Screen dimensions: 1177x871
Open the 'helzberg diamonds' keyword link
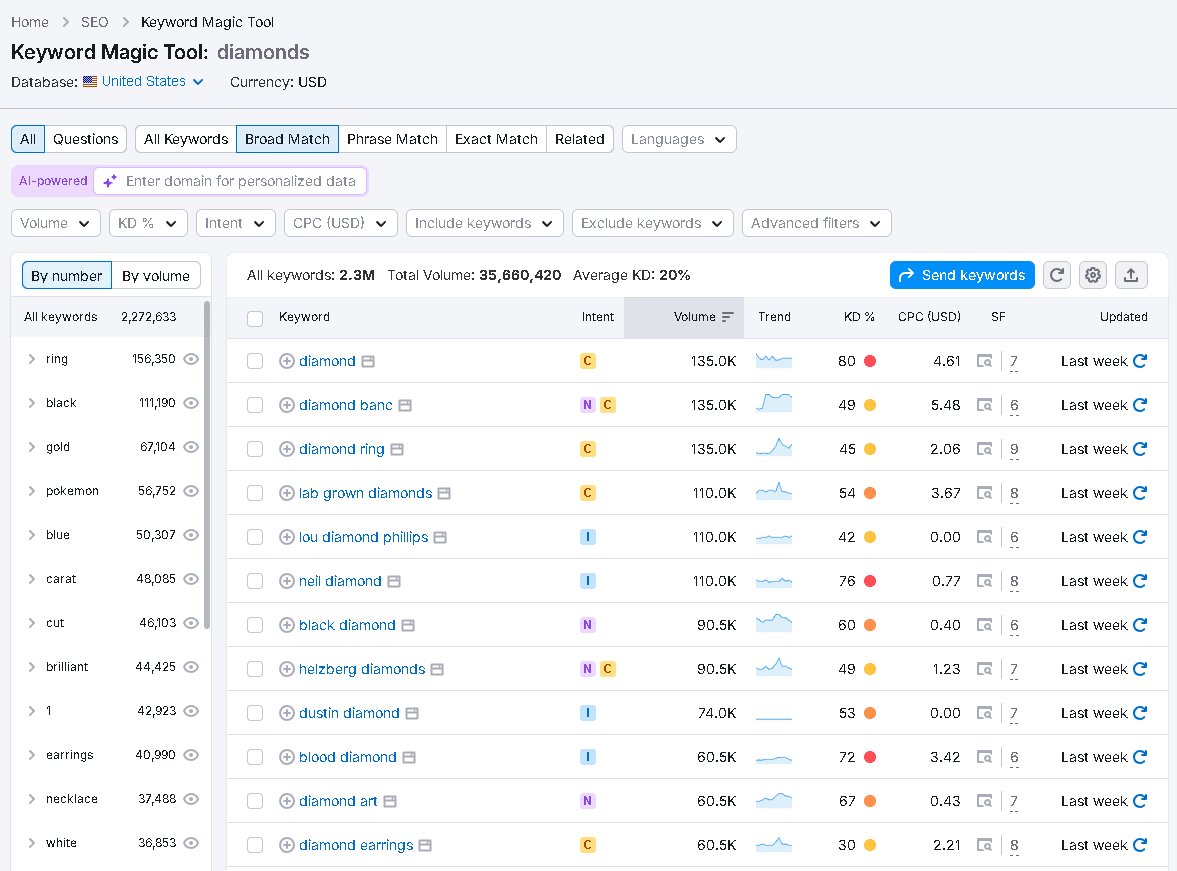pyautogui.click(x=362, y=669)
